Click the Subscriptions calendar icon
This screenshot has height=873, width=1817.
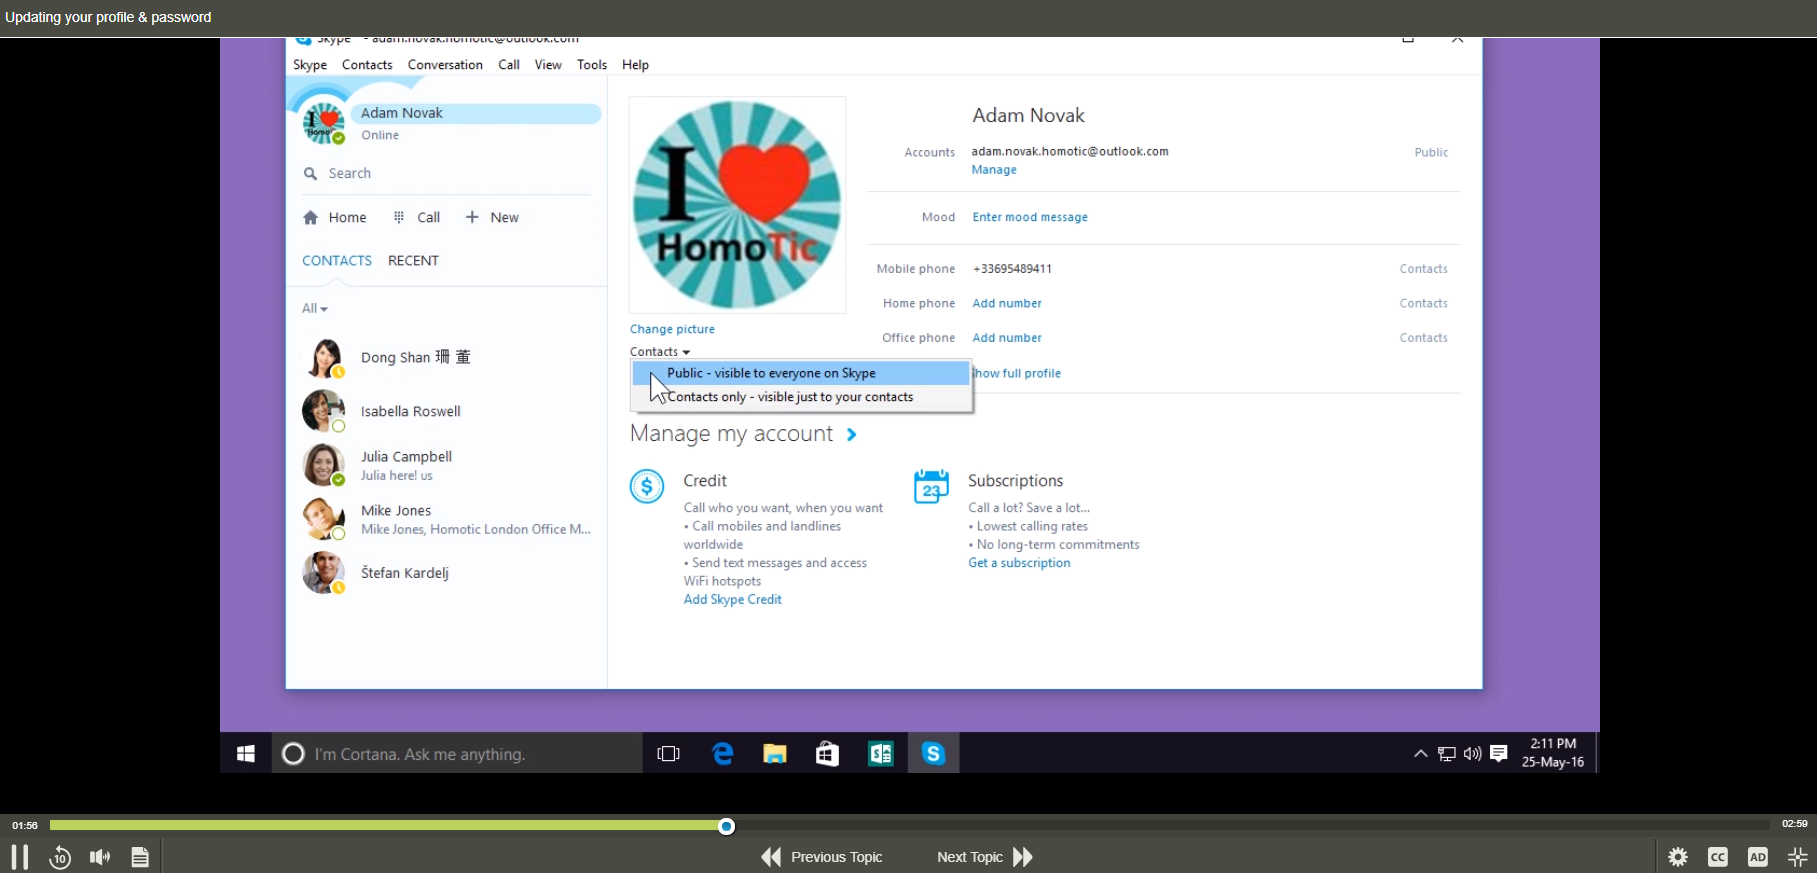[x=931, y=487]
